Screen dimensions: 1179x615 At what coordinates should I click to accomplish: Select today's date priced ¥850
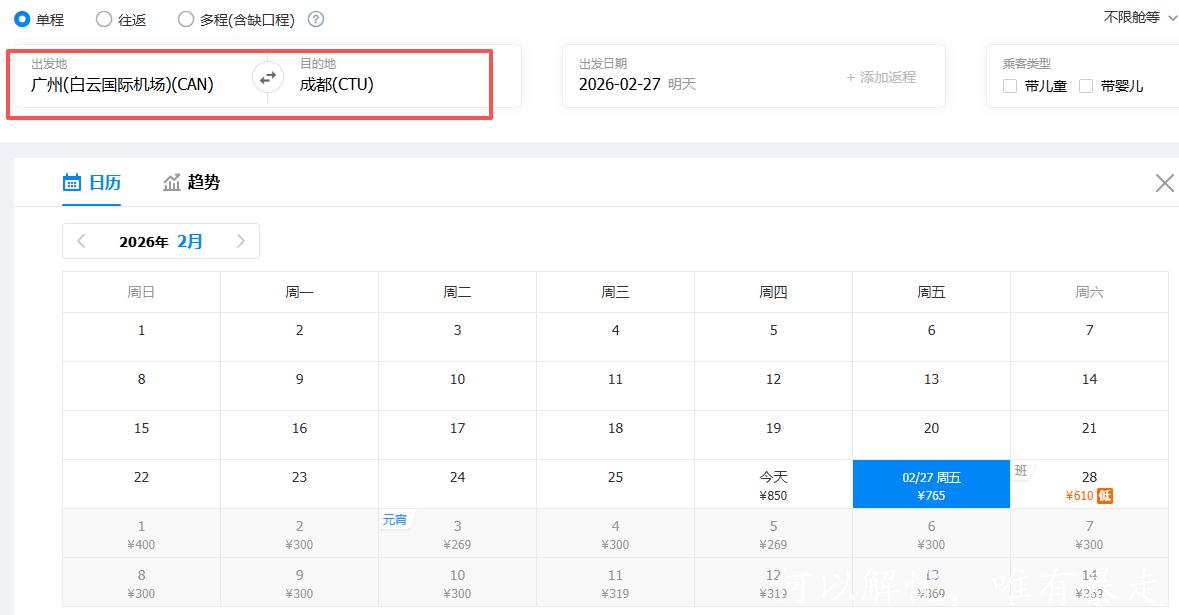(773, 485)
